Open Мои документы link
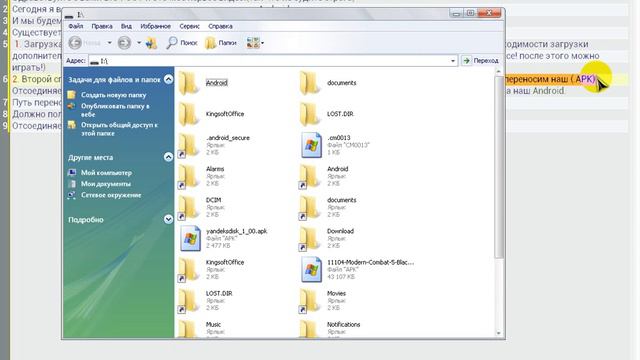The height and width of the screenshot is (360, 640). [106, 184]
